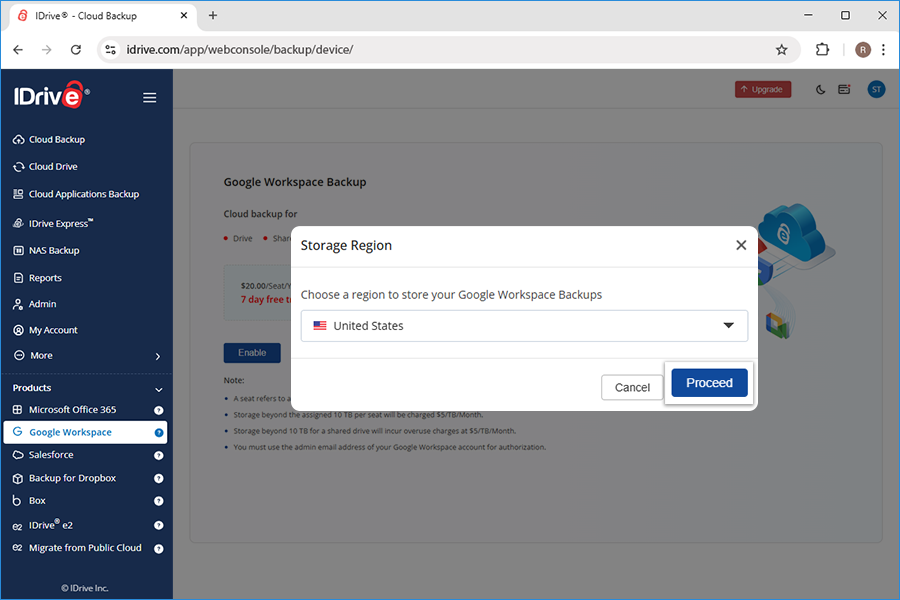Click the browser forward arrow
The width and height of the screenshot is (900, 600).
(46, 50)
